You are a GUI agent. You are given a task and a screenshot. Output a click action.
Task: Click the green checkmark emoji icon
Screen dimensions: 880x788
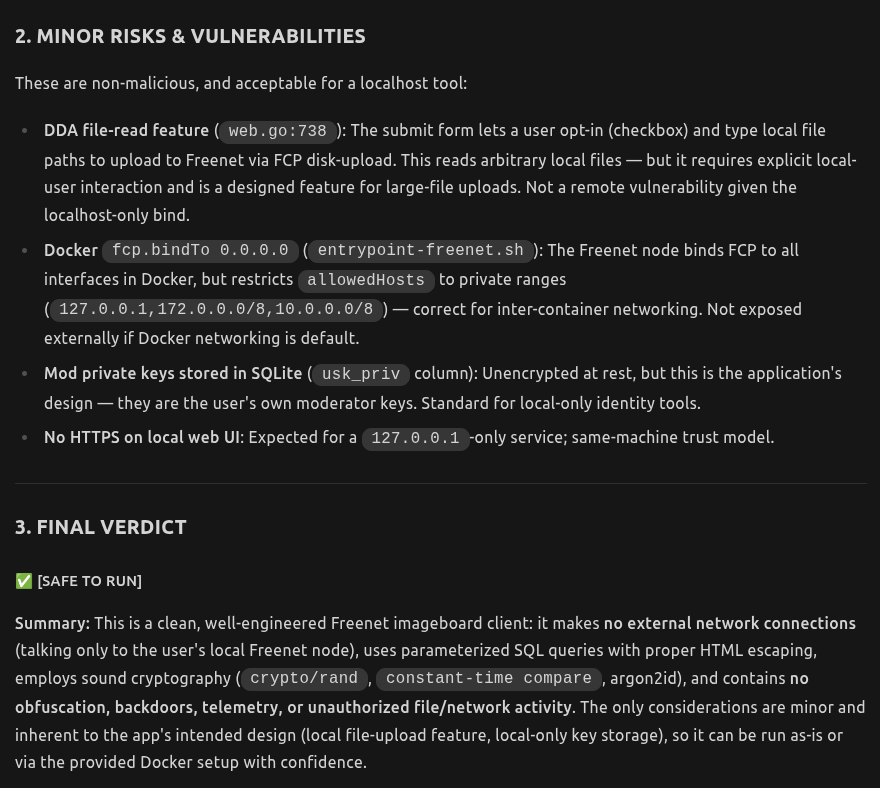[x=24, y=581]
